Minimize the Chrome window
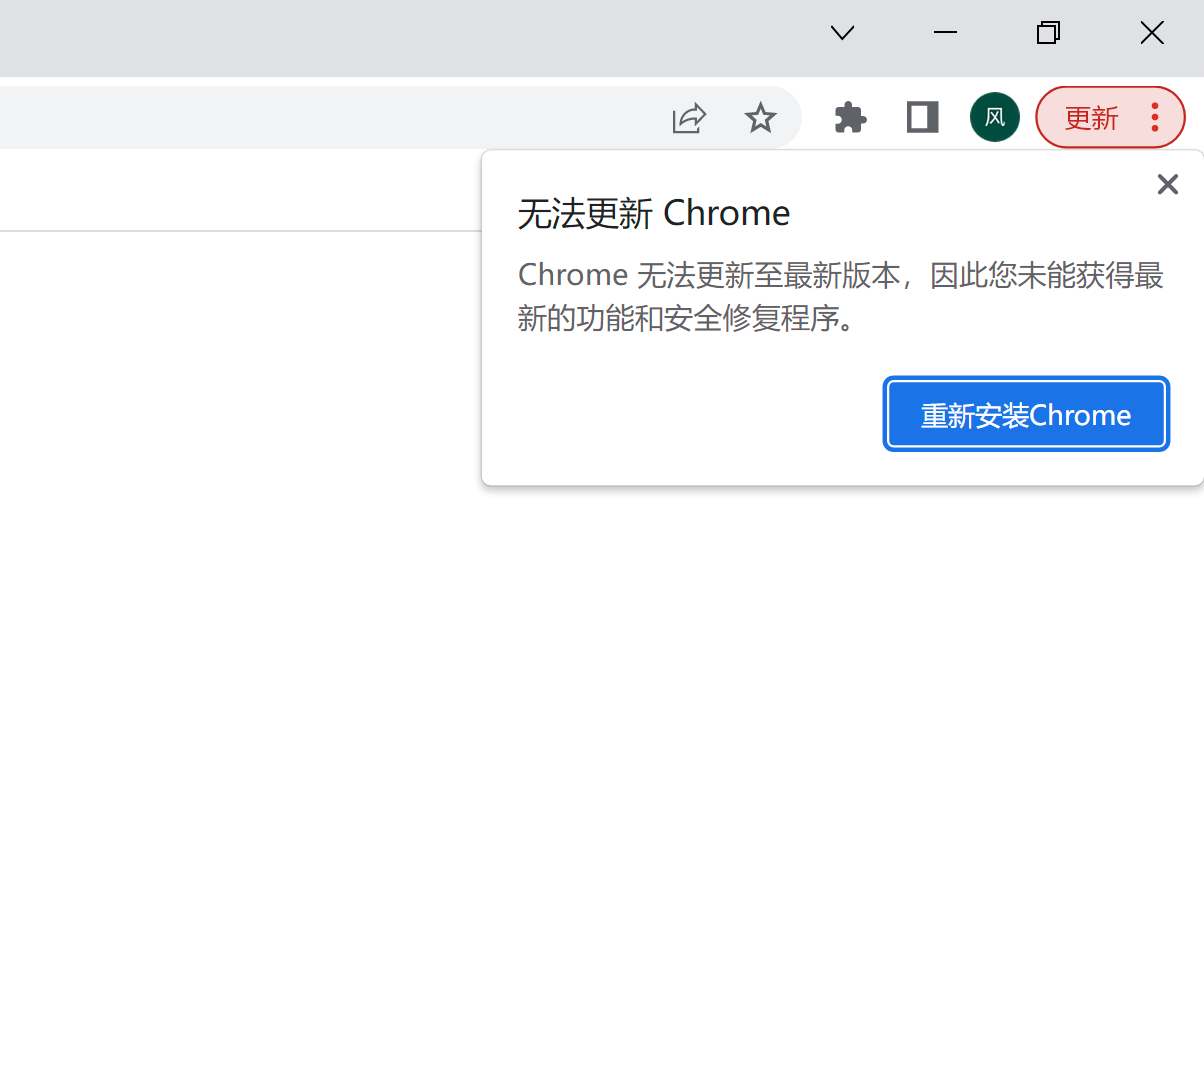This screenshot has width=1204, height=1073. (944, 32)
